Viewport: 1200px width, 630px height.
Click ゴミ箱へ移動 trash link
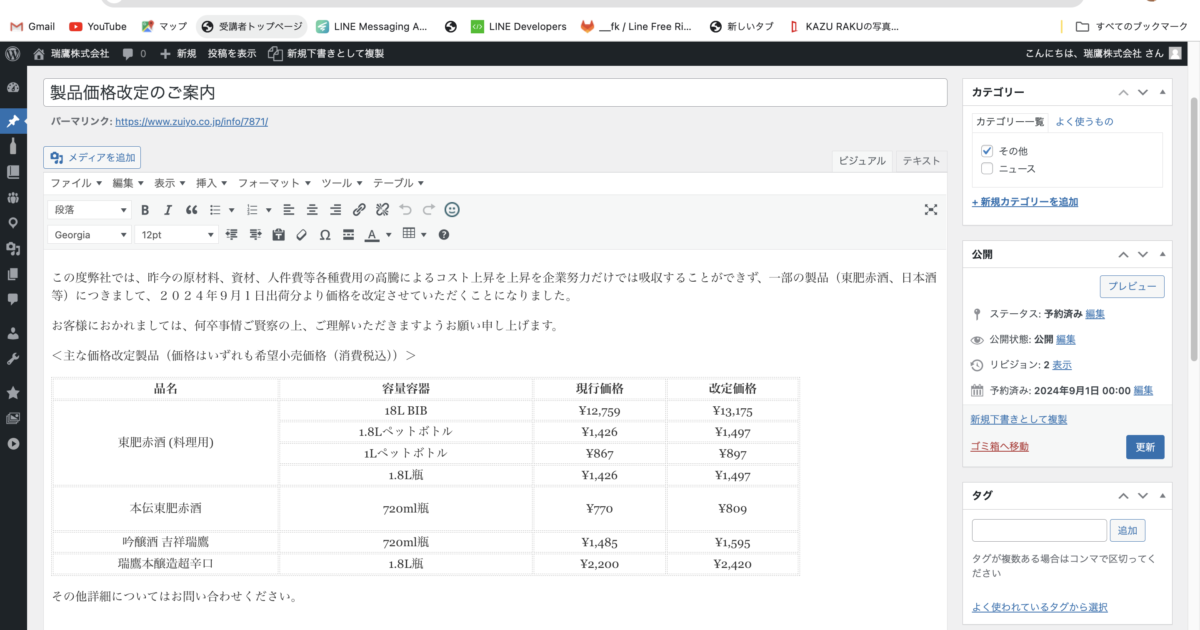(999, 447)
